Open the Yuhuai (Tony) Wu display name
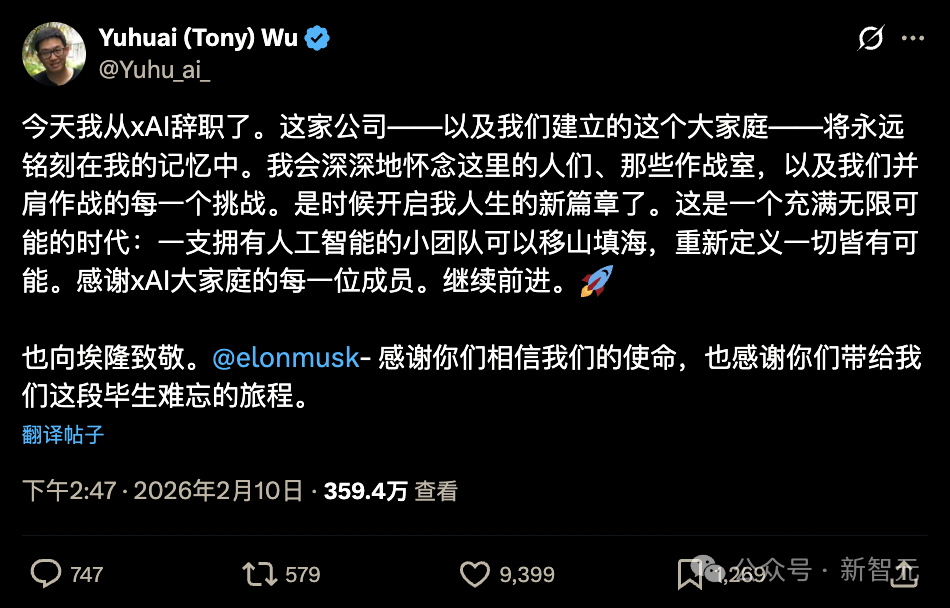The width and height of the screenshot is (950, 608). (198, 38)
